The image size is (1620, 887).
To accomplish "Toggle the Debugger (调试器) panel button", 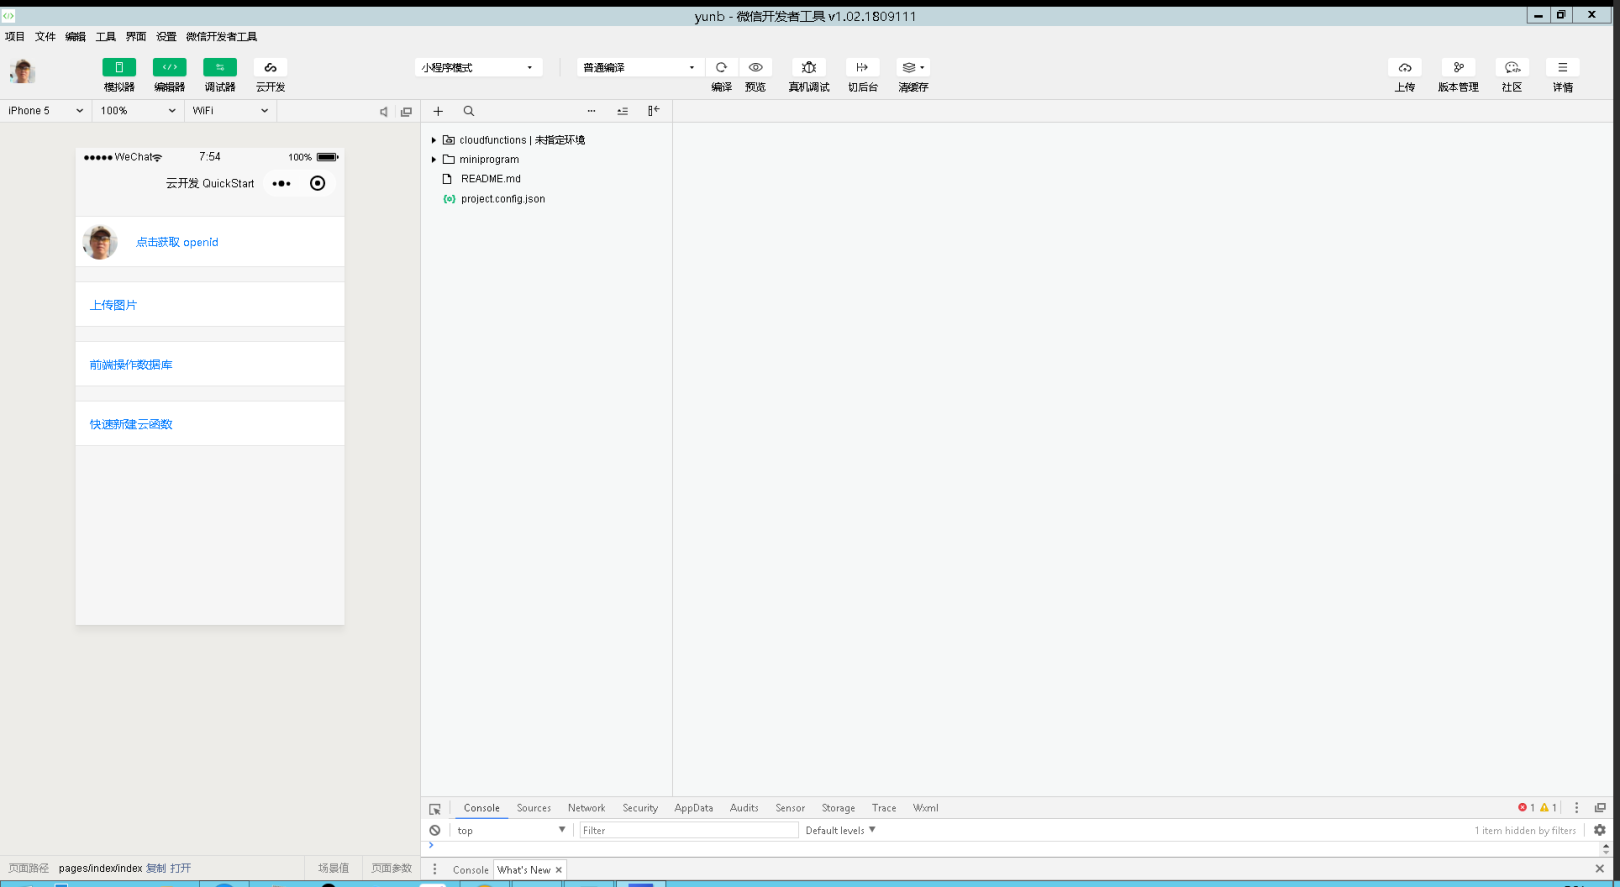I will pyautogui.click(x=220, y=68).
